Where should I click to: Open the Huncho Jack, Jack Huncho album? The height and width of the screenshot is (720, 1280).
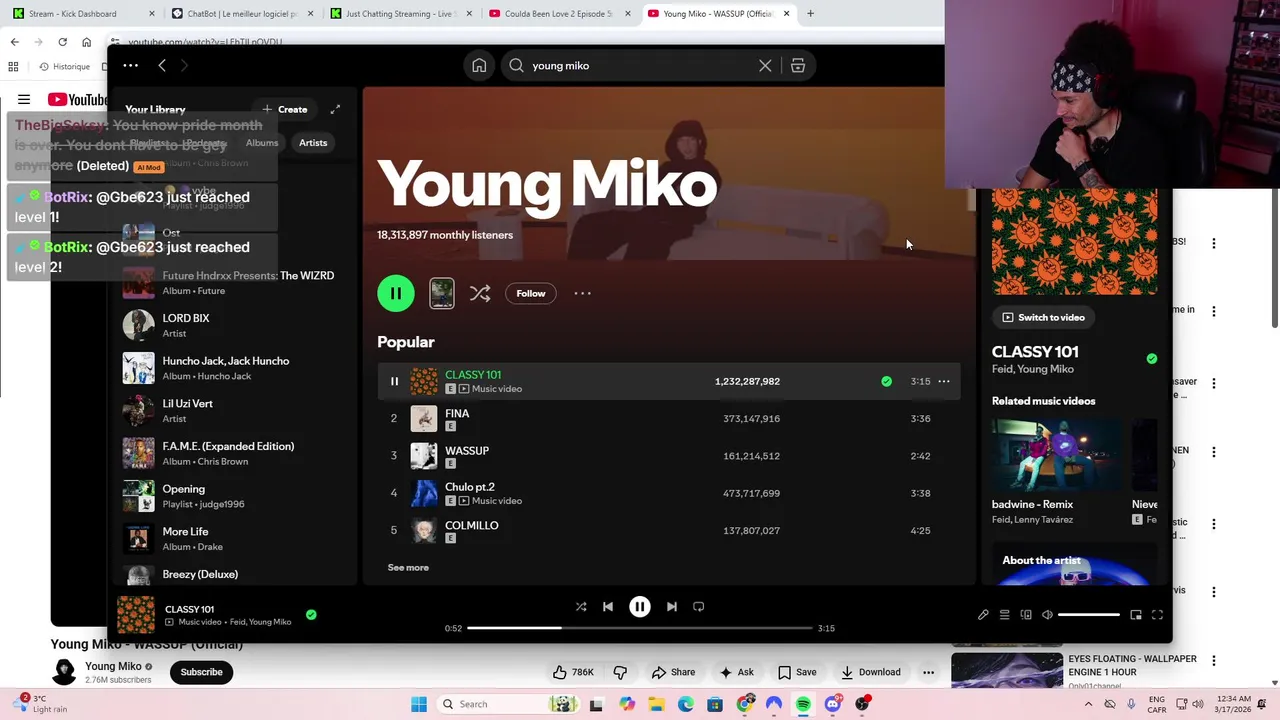[x=237, y=368]
